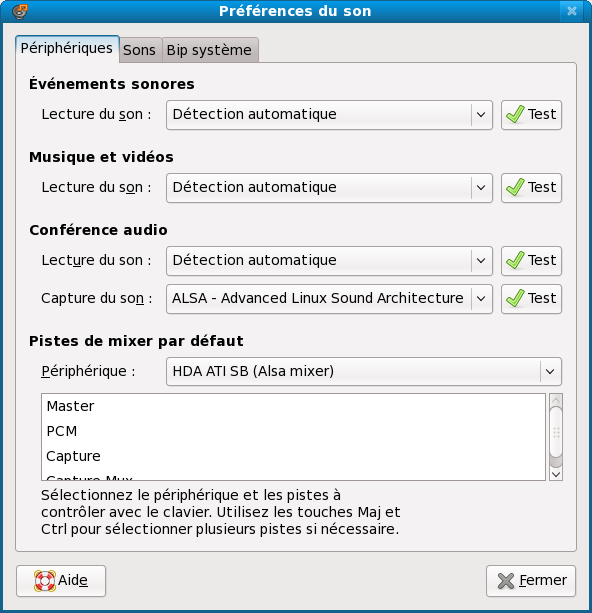Select the Périphériques tab
The image size is (592, 613).
67,48
